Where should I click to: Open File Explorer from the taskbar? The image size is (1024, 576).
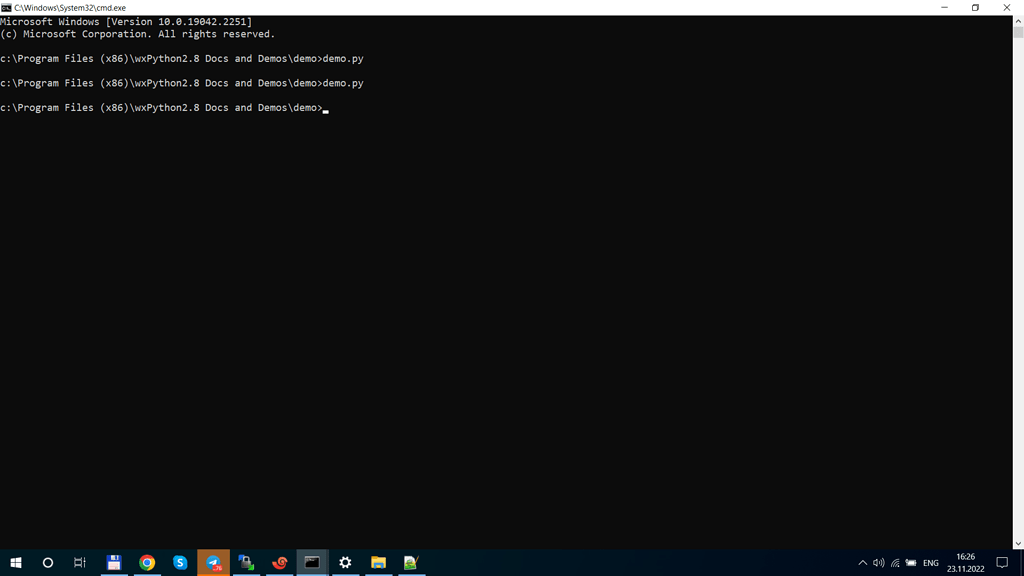(378, 563)
